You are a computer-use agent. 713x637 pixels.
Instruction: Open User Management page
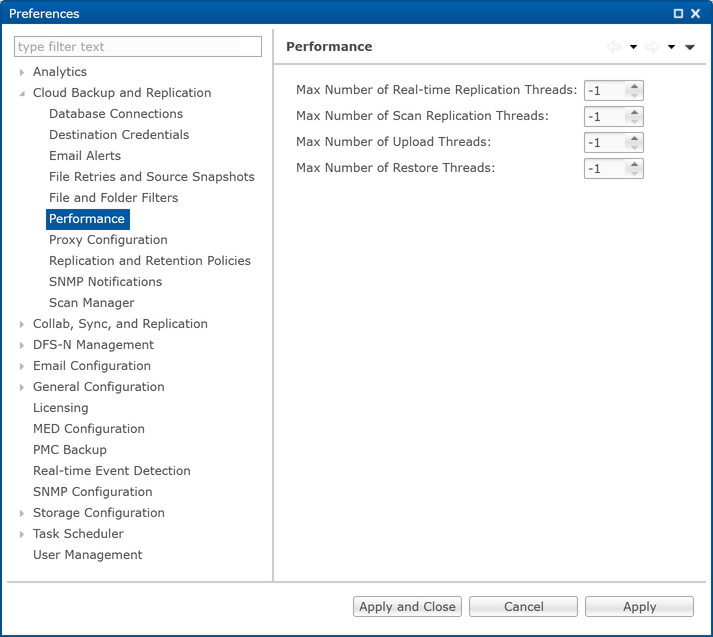[88, 555]
